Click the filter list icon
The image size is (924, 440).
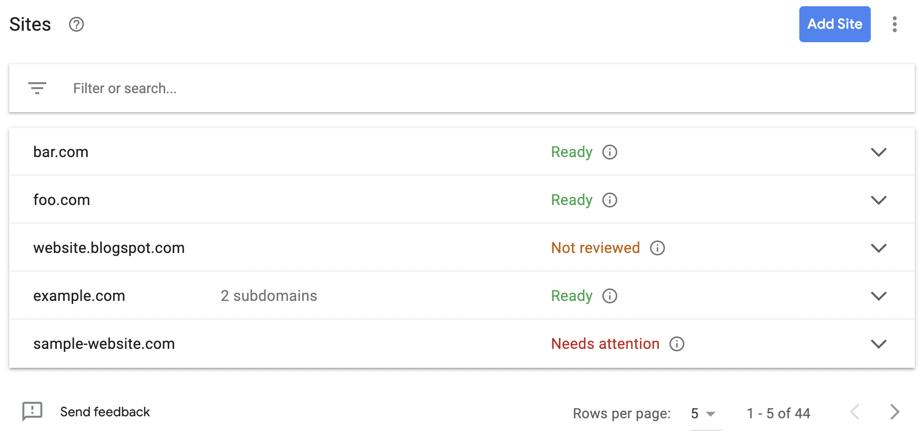coord(37,88)
